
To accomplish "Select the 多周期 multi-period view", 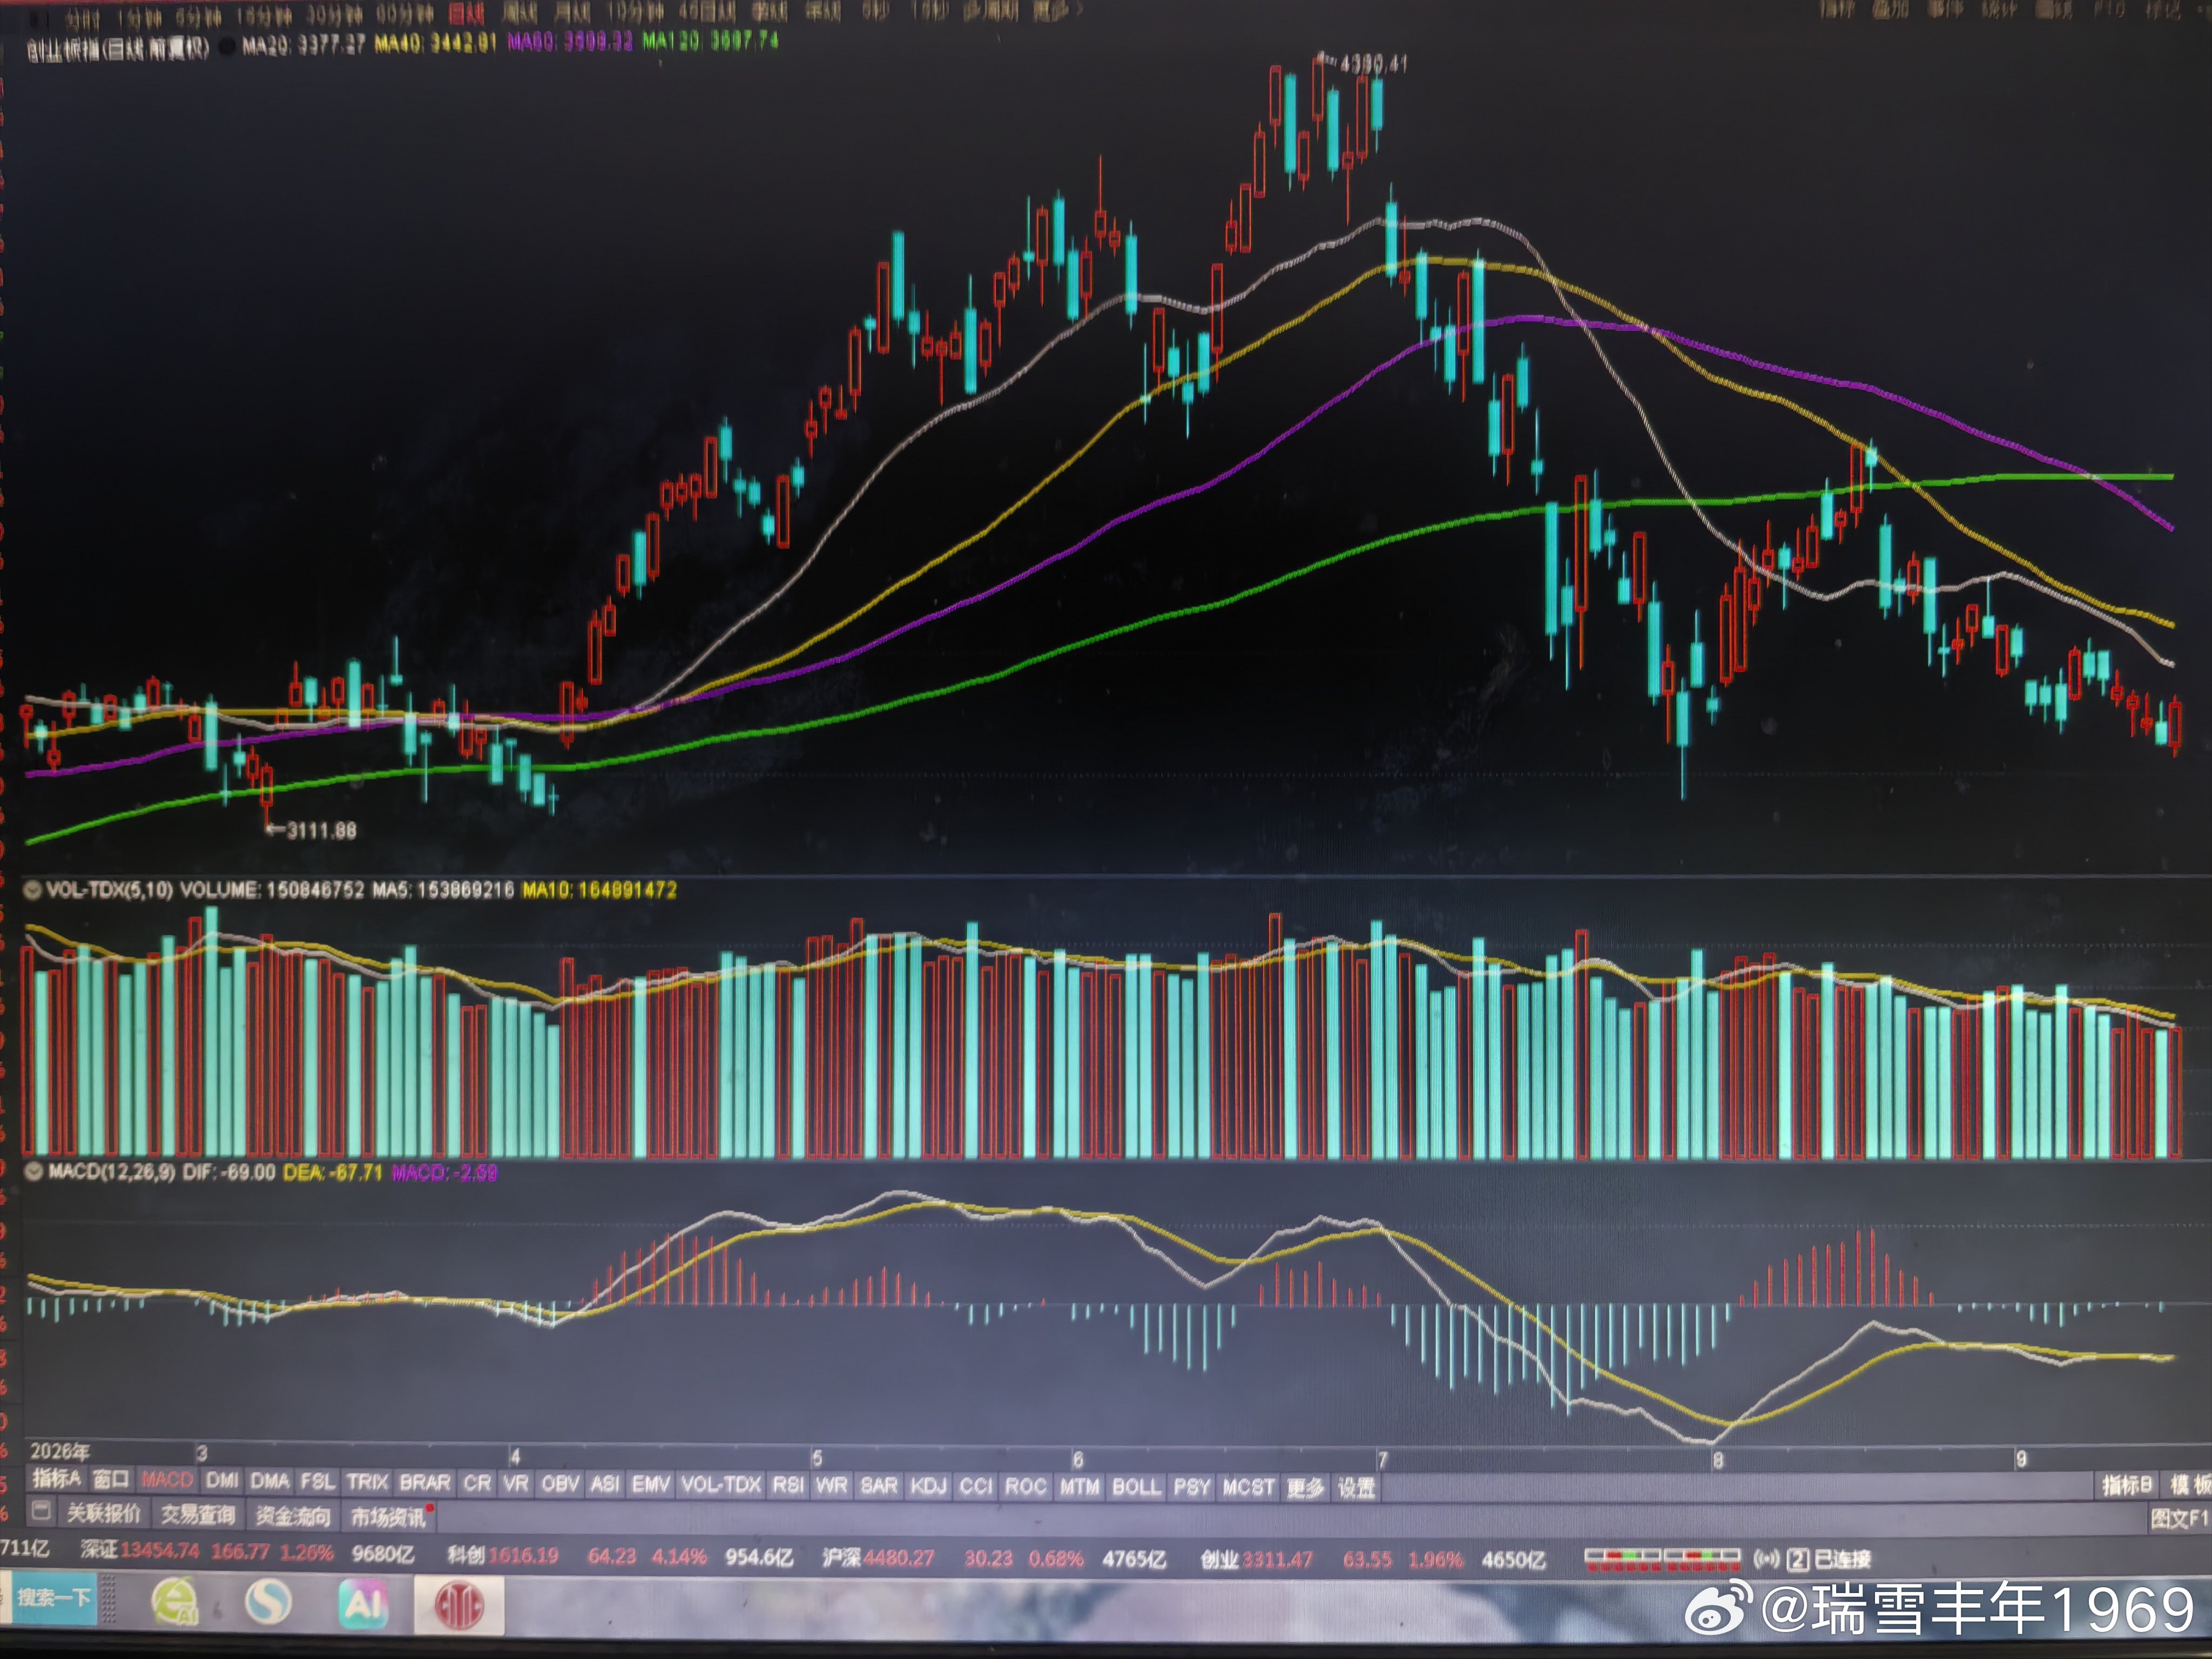I will coord(991,11).
